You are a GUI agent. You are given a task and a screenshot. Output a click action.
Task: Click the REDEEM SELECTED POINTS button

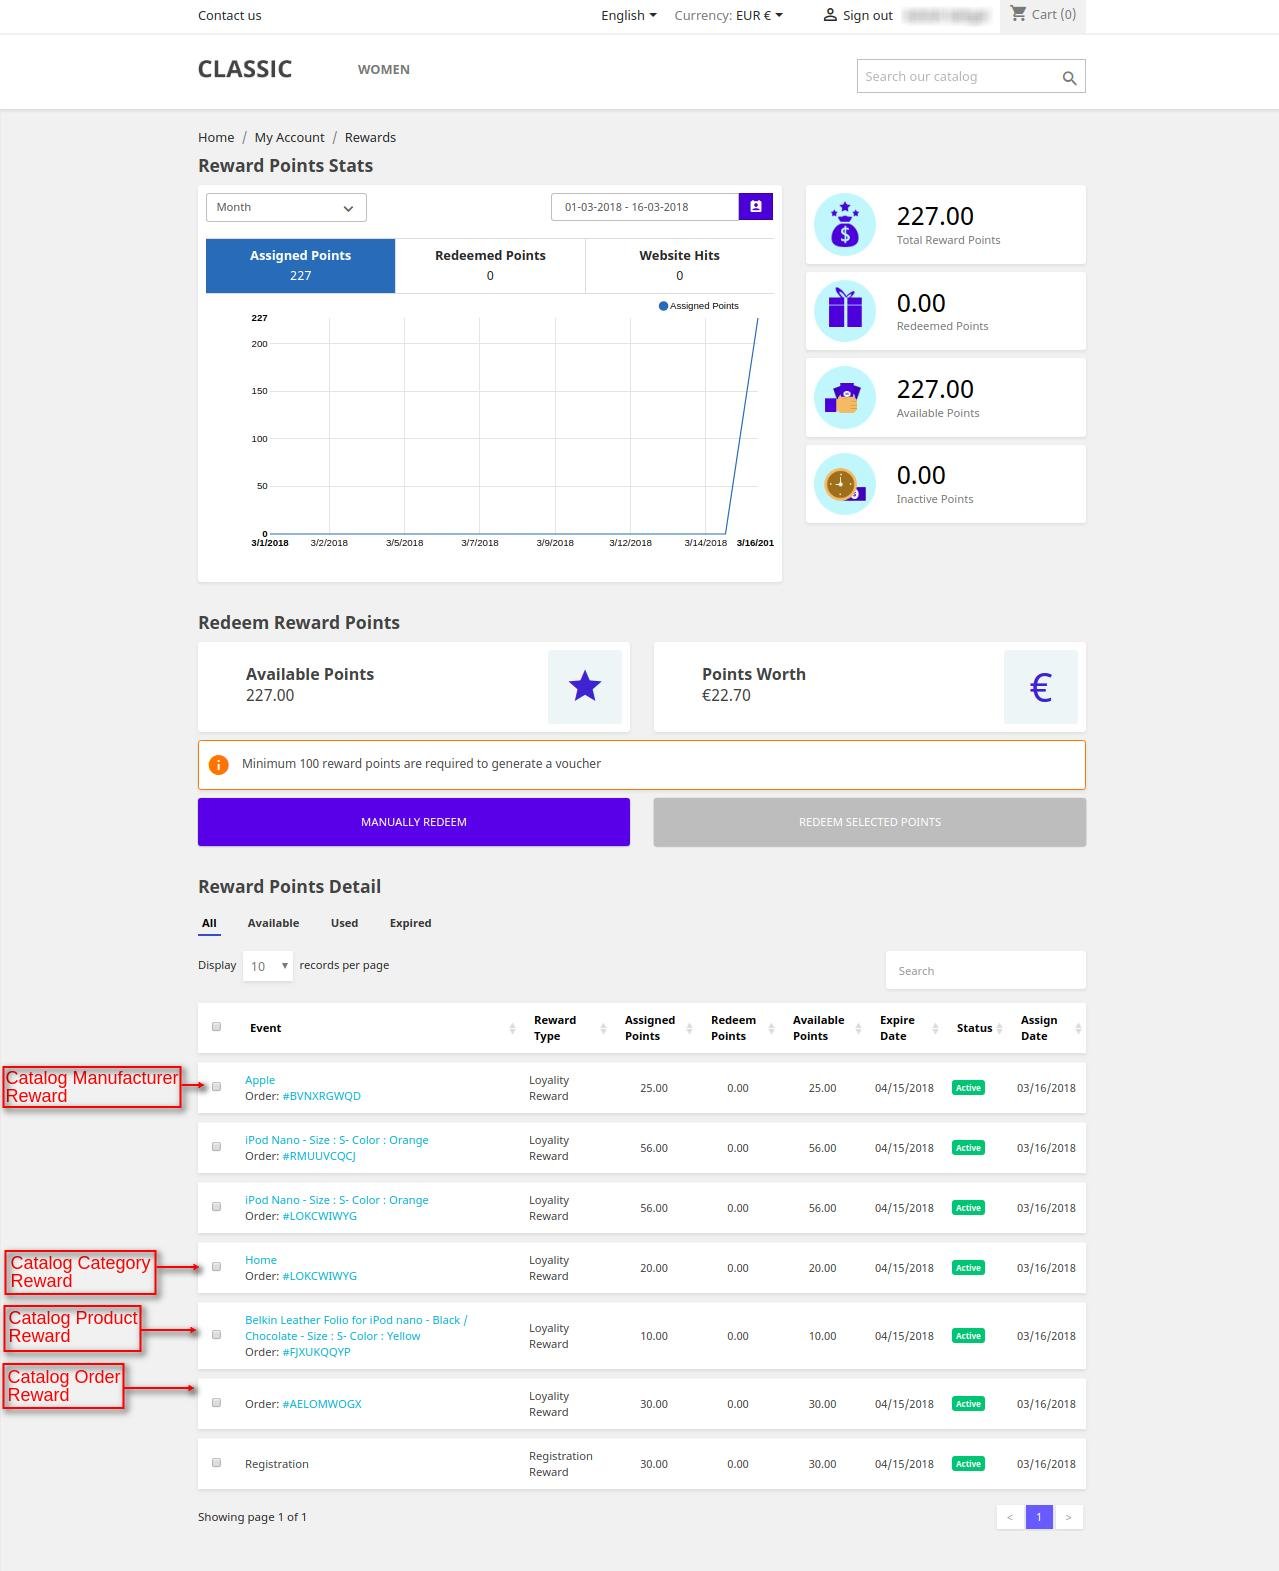870,822
